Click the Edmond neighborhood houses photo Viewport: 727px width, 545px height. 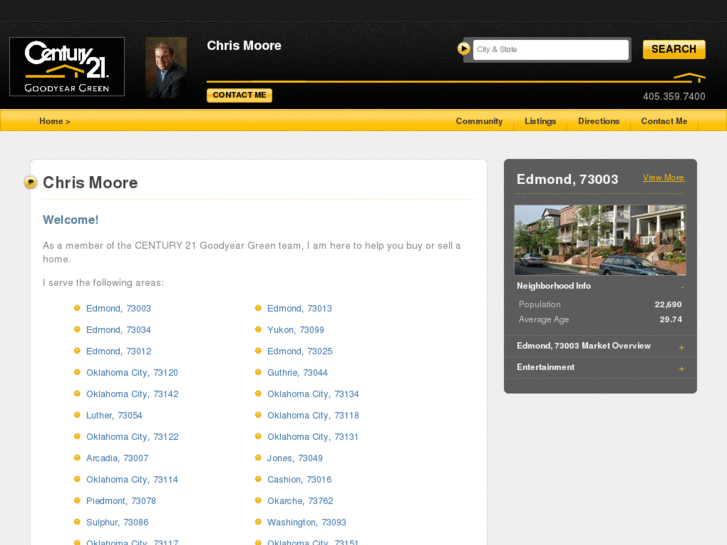click(600, 240)
